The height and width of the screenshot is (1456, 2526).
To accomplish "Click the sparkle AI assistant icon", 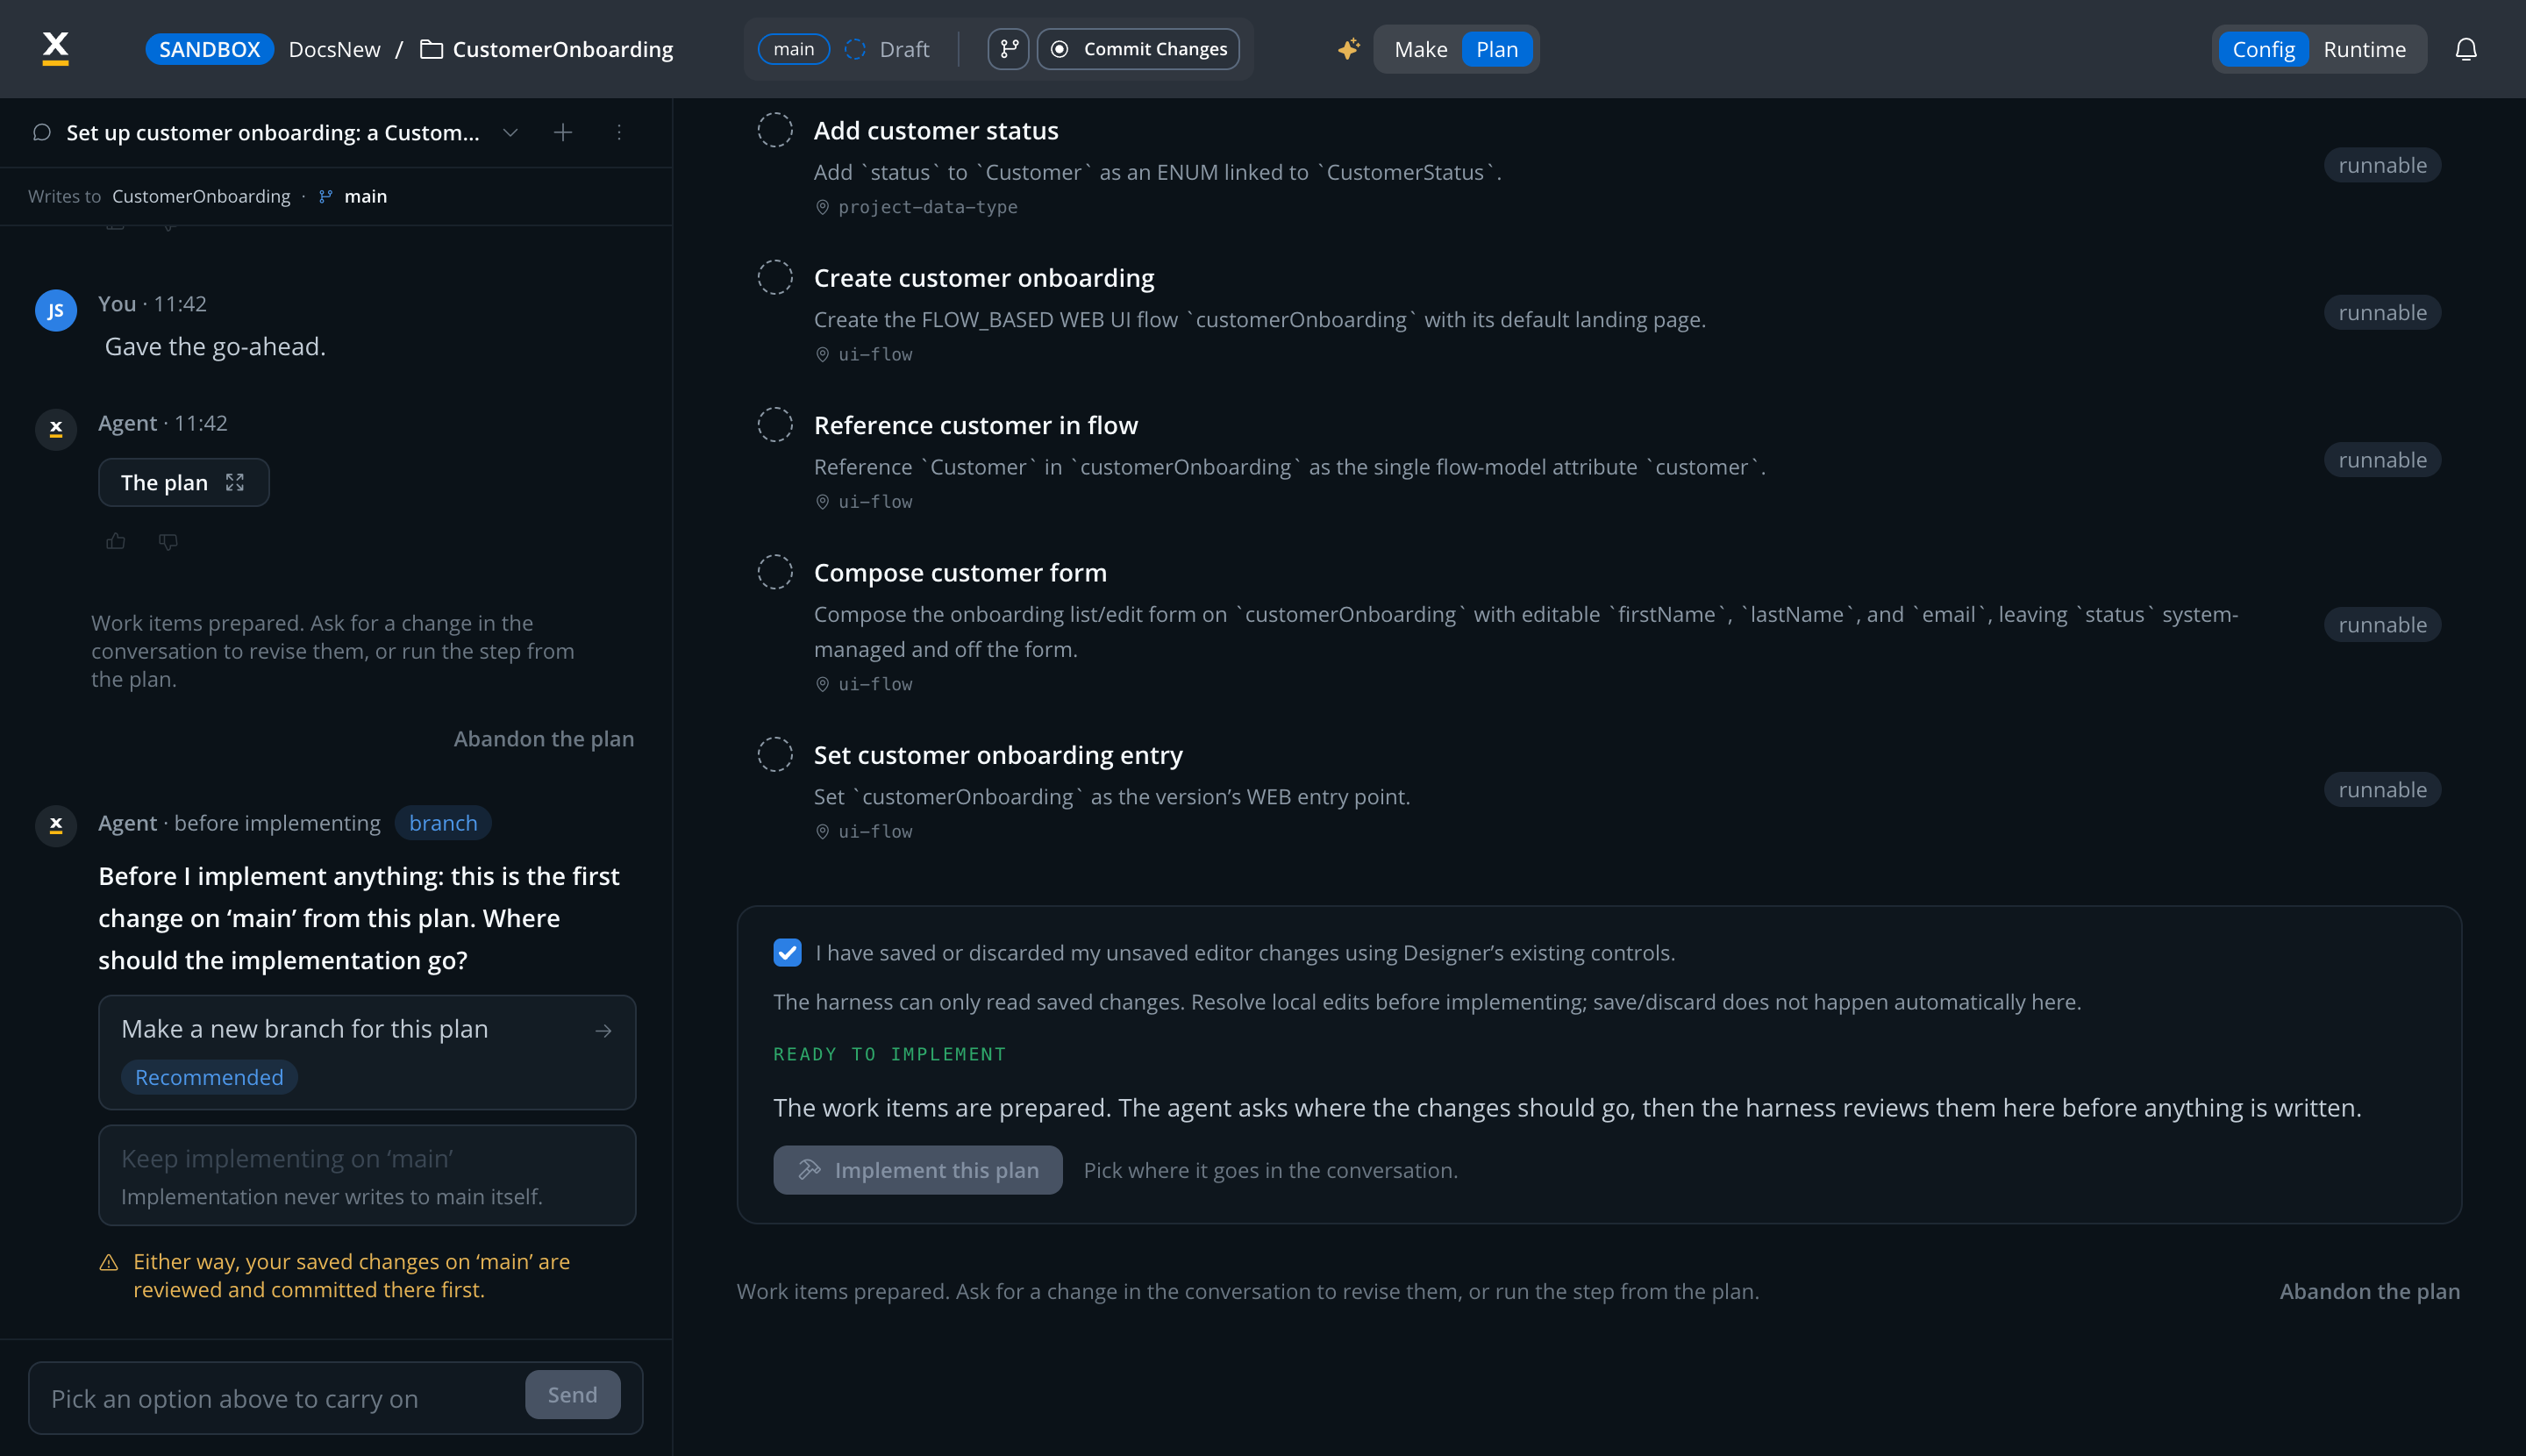I will click(1348, 49).
